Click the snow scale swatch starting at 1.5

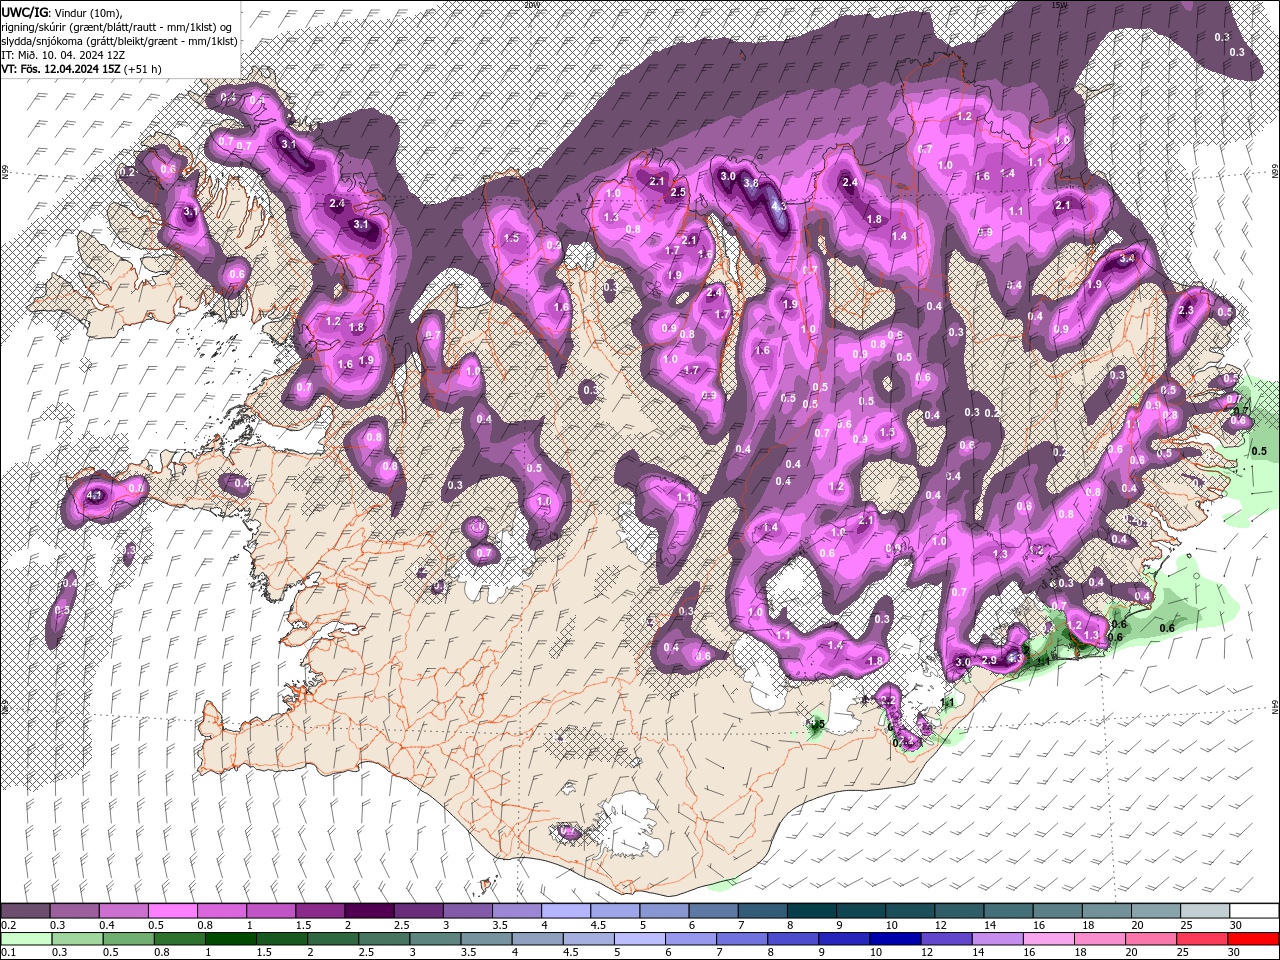click(320, 911)
